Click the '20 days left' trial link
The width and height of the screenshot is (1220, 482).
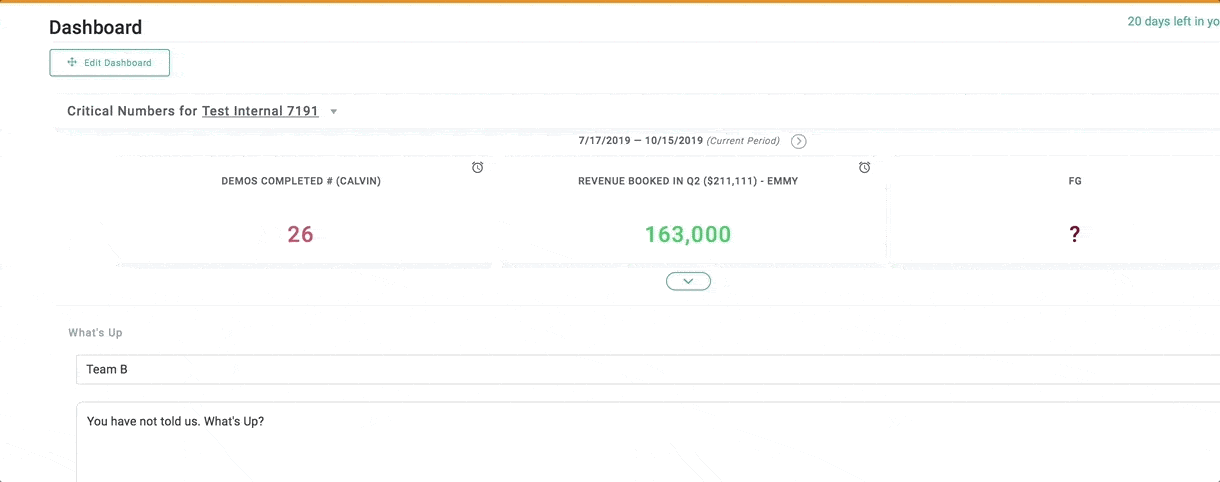pyautogui.click(x=1172, y=21)
